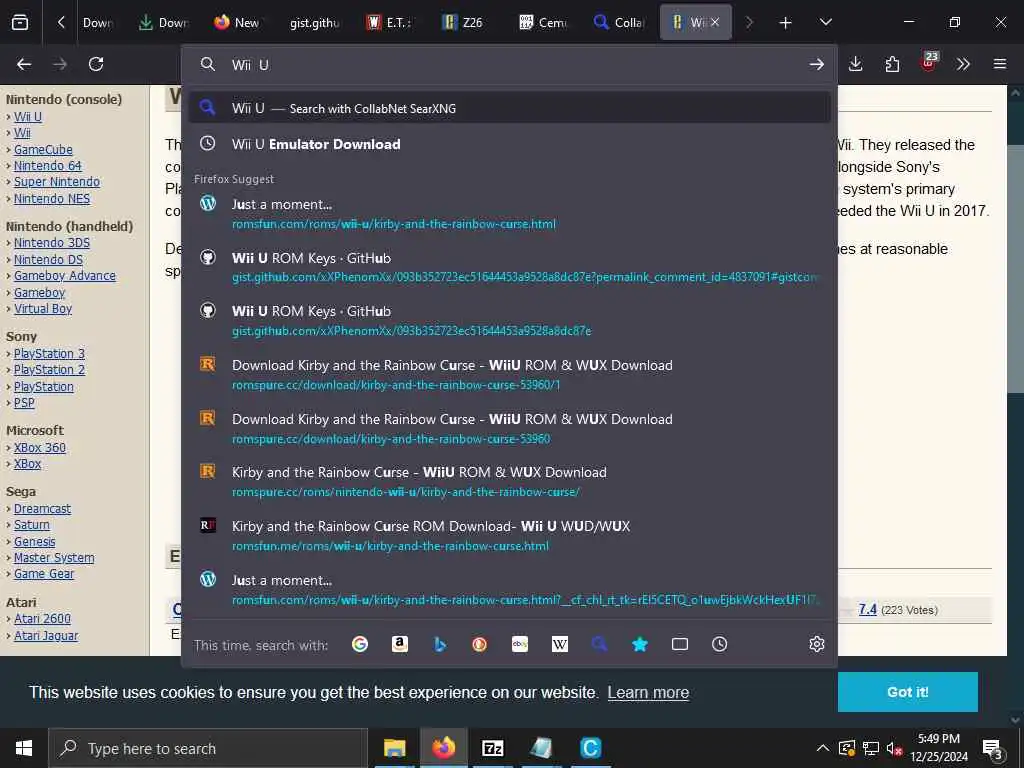Click the taskbar search box
Screen dimensions: 1024x768
(208, 748)
